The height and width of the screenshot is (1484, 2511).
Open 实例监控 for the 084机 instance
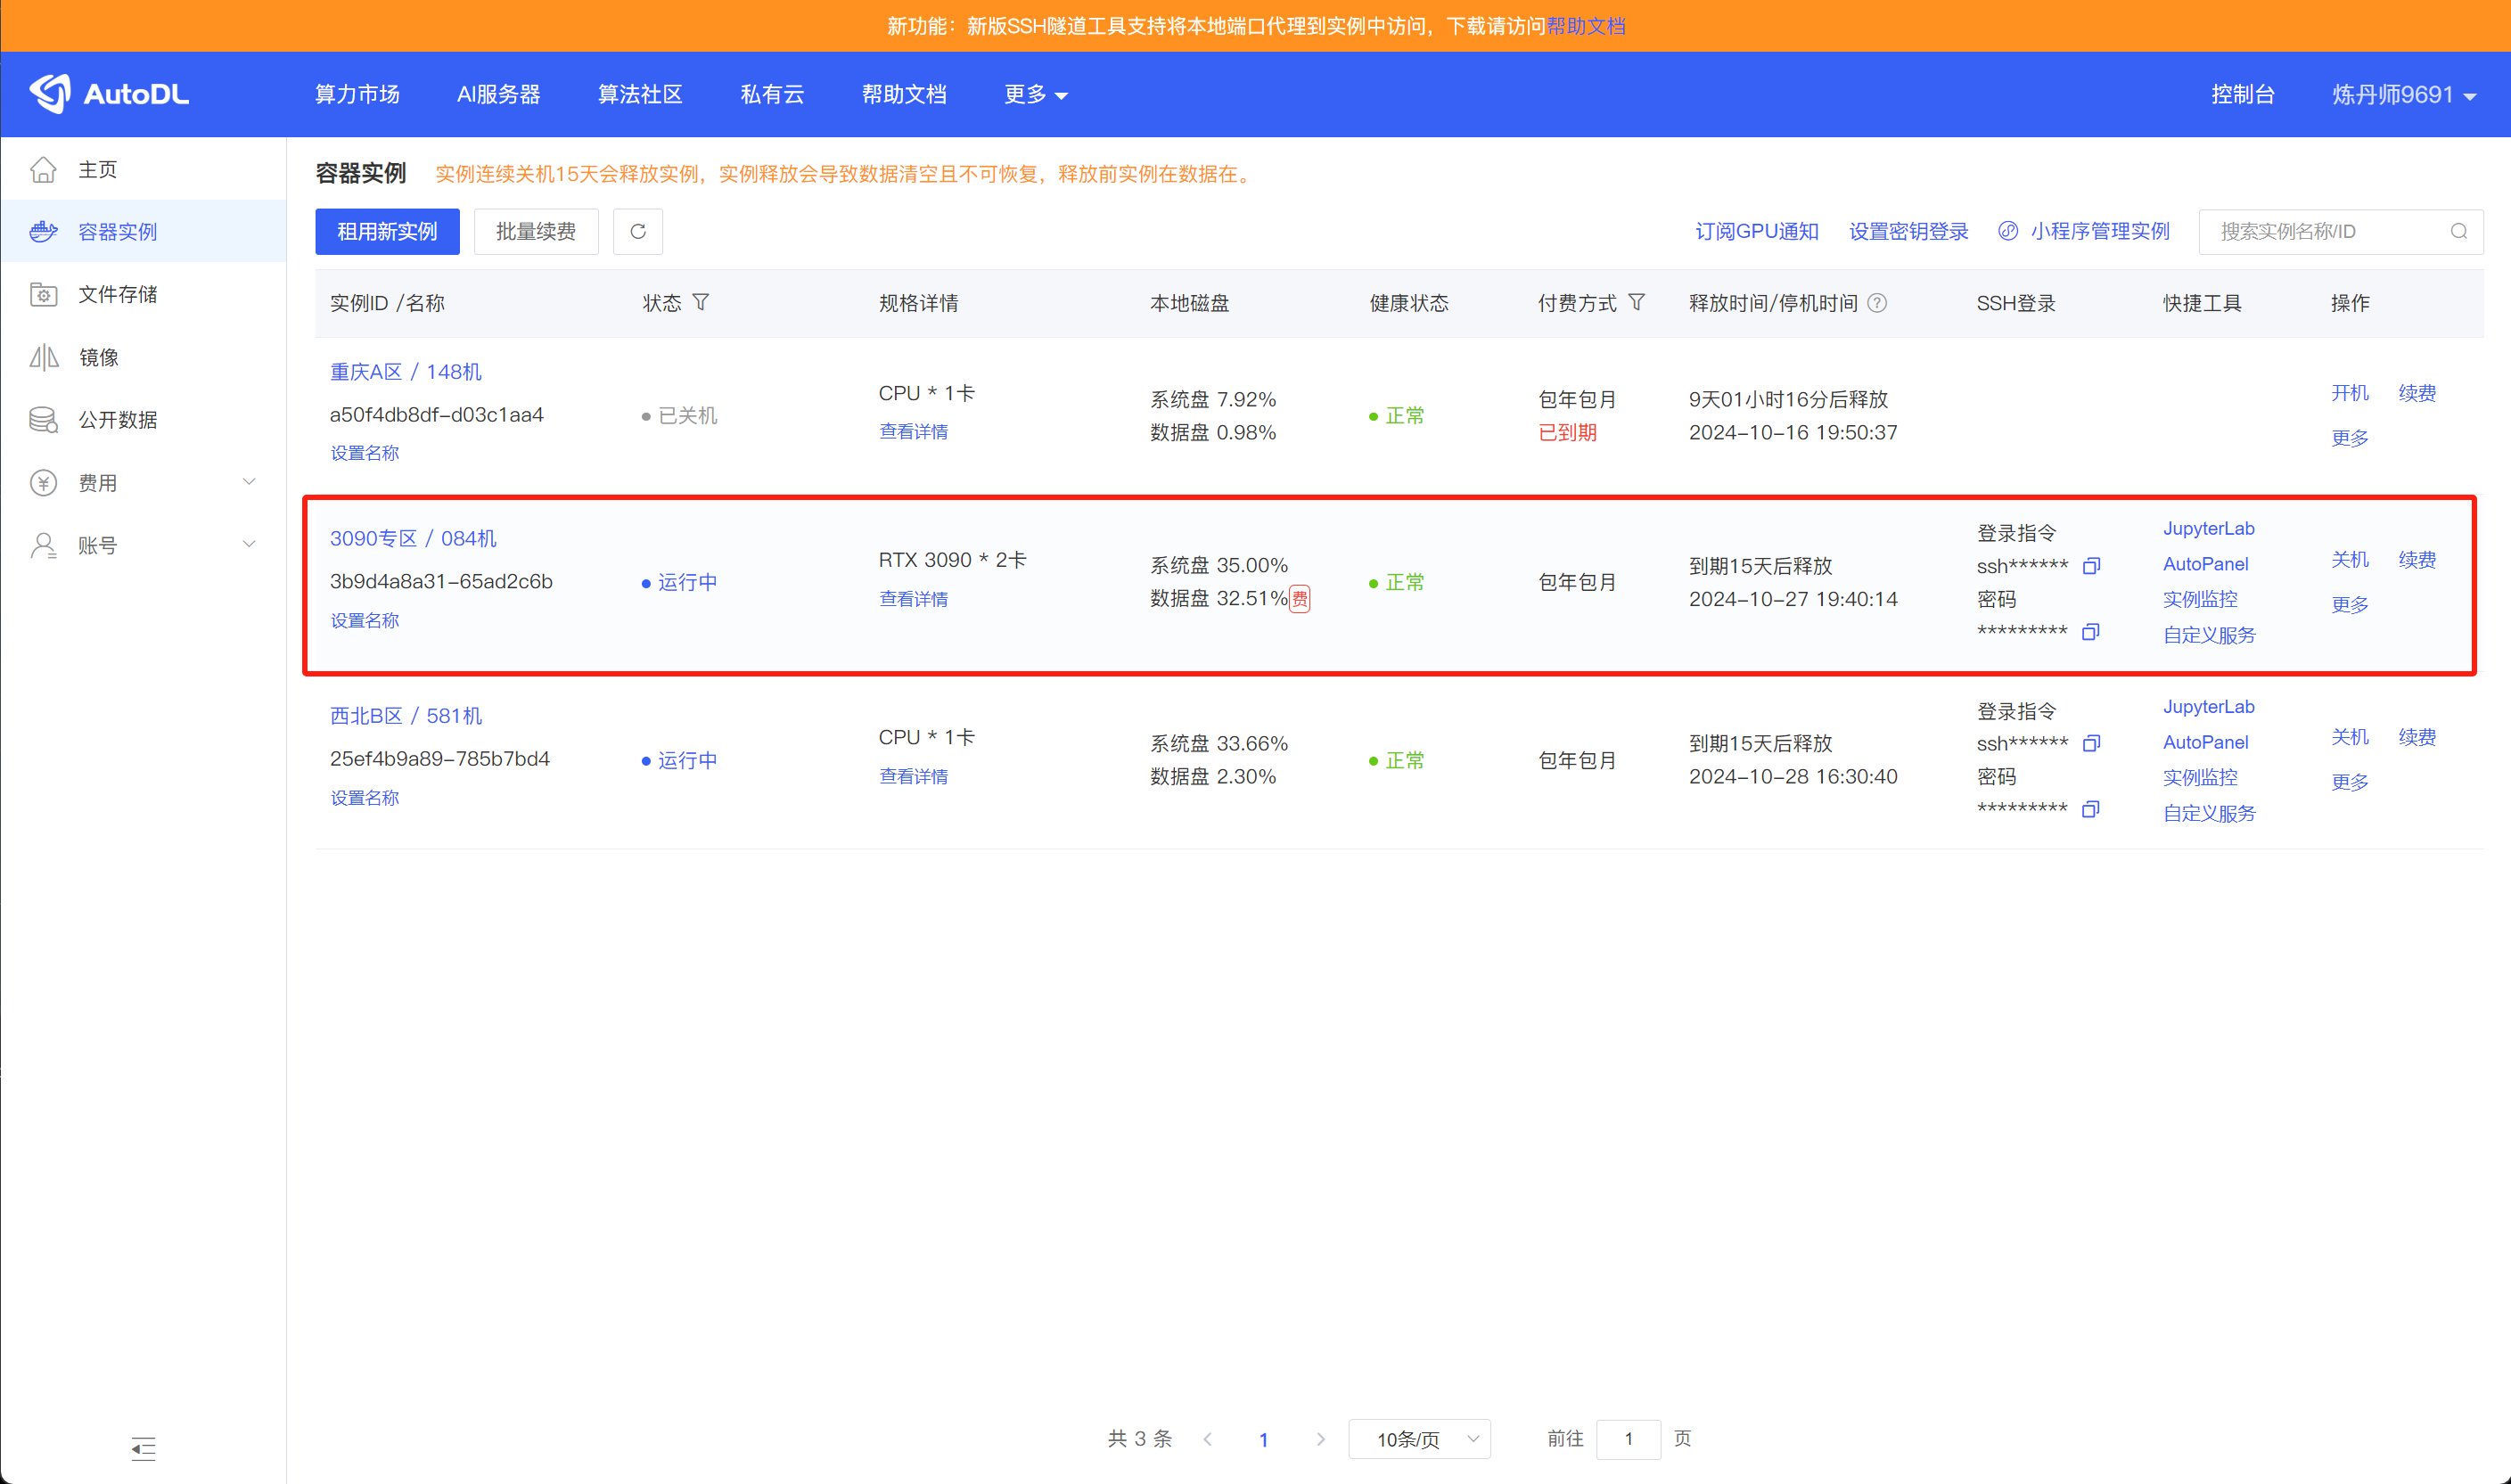pos(2200,599)
